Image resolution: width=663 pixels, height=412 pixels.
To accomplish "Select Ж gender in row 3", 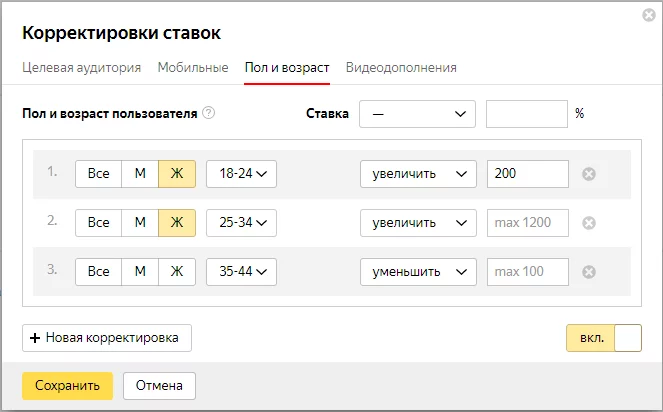I will pyautogui.click(x=177, y=272).
